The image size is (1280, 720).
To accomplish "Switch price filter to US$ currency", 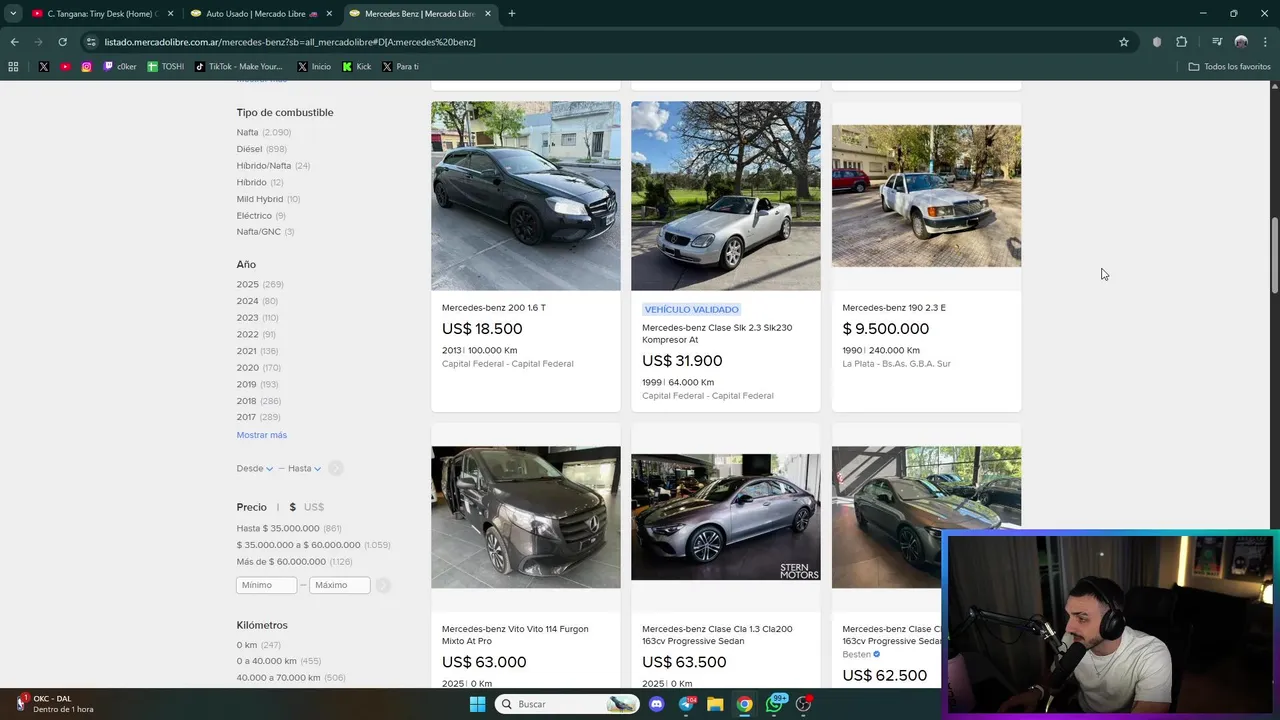I will coord(314,507).
